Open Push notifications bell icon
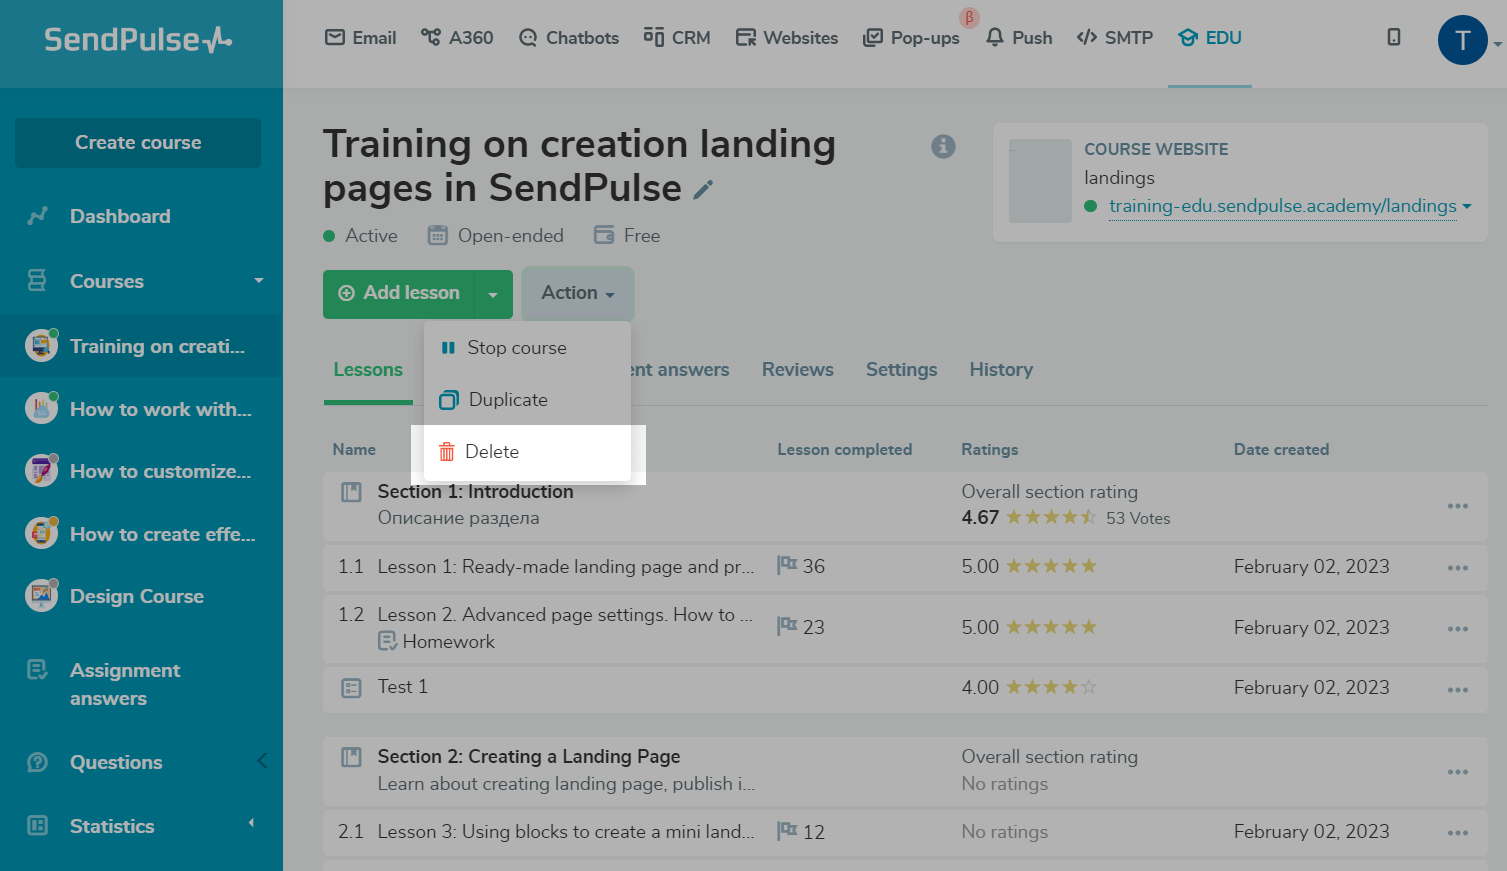The height and width of the screenshot is (871, 1507). pyautogui.click(x=995, y=38)
